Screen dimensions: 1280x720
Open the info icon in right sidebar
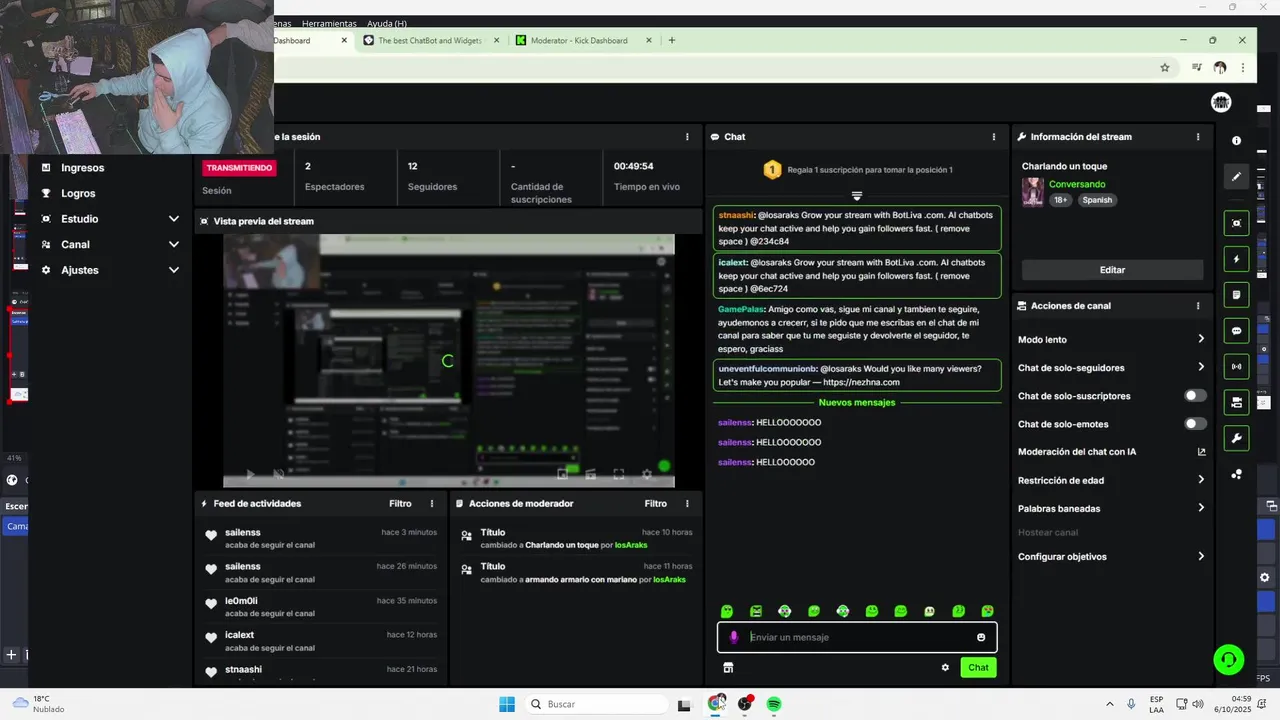click(1236, 141)
